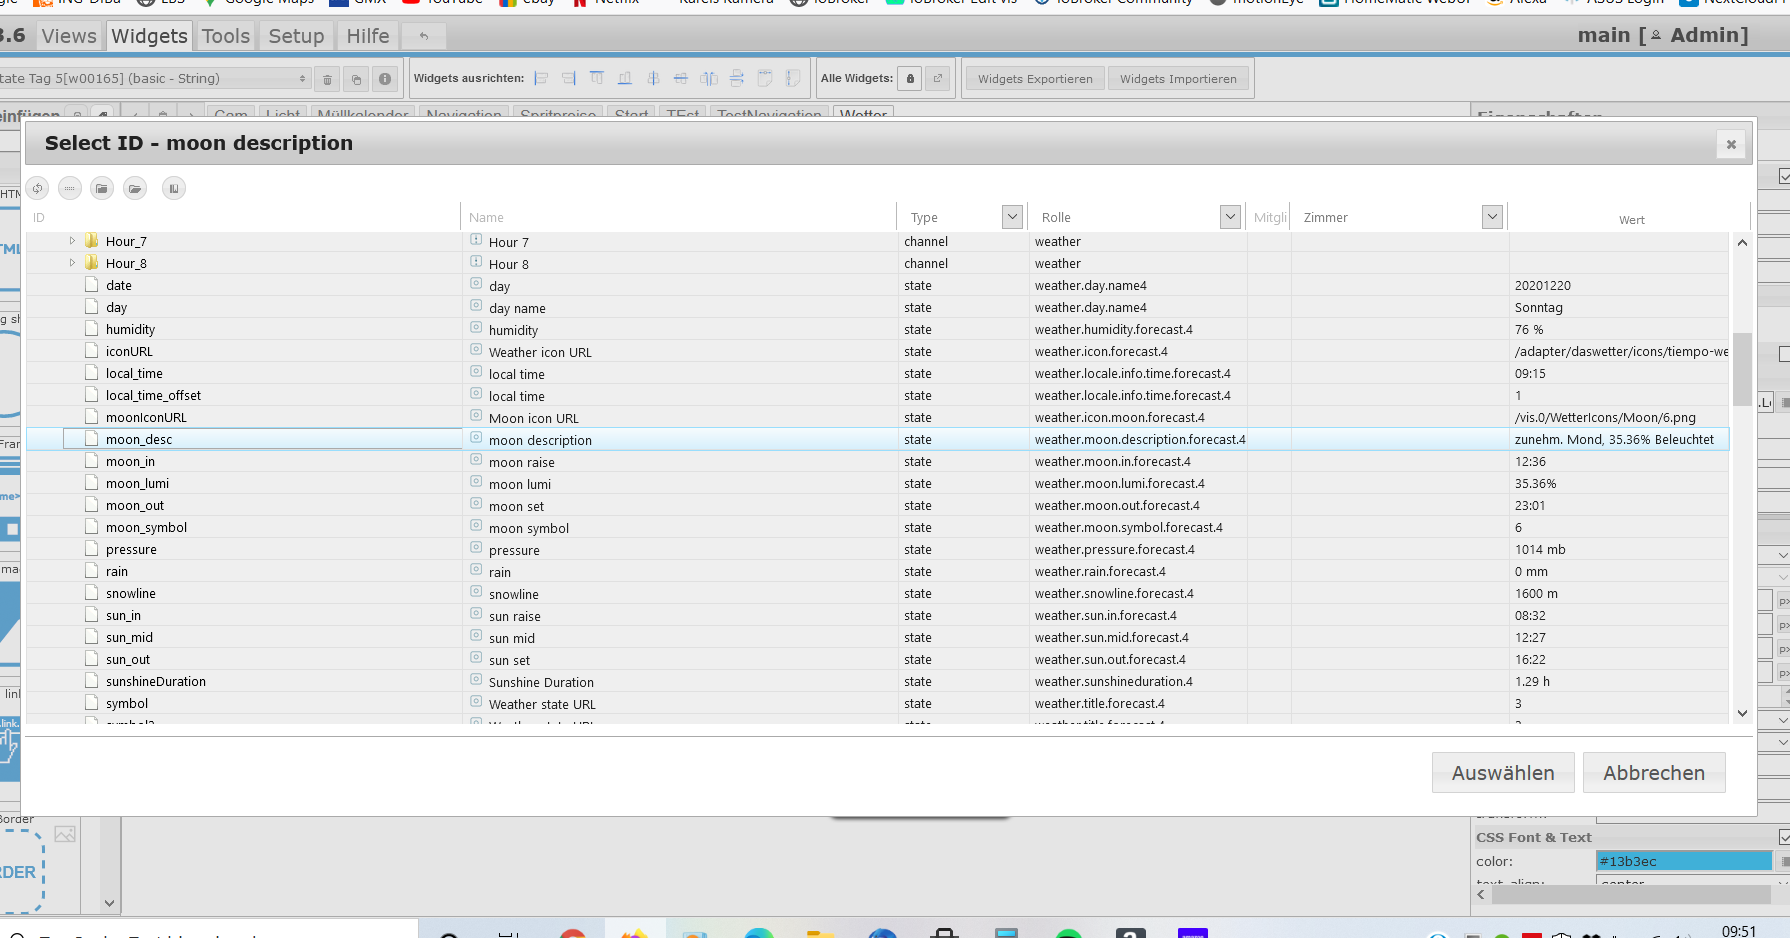Confirm selection with Auswählen button

pyautogui.click(x=1503, y=773)
